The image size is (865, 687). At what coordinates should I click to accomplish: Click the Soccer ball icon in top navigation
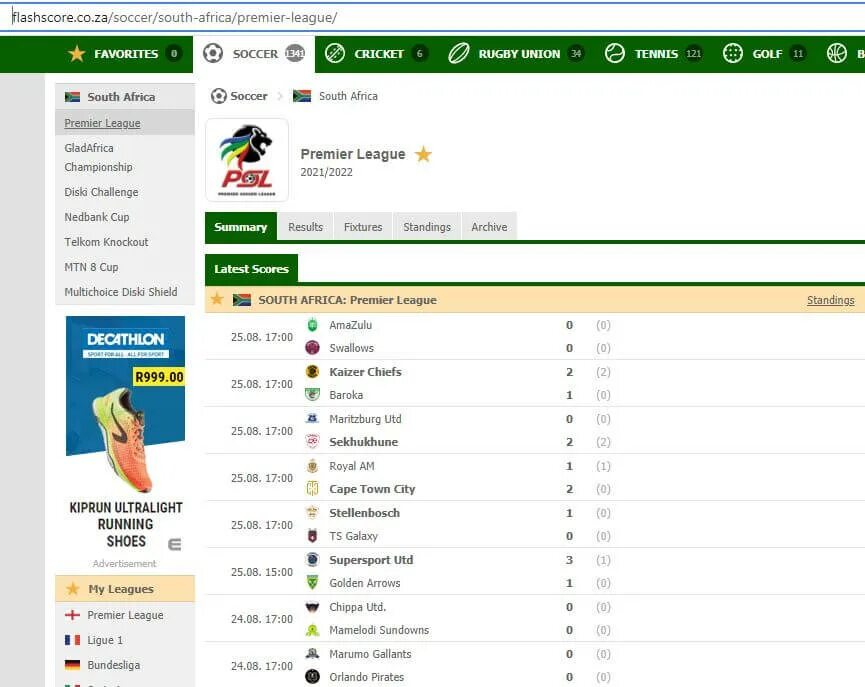(213, 54)
